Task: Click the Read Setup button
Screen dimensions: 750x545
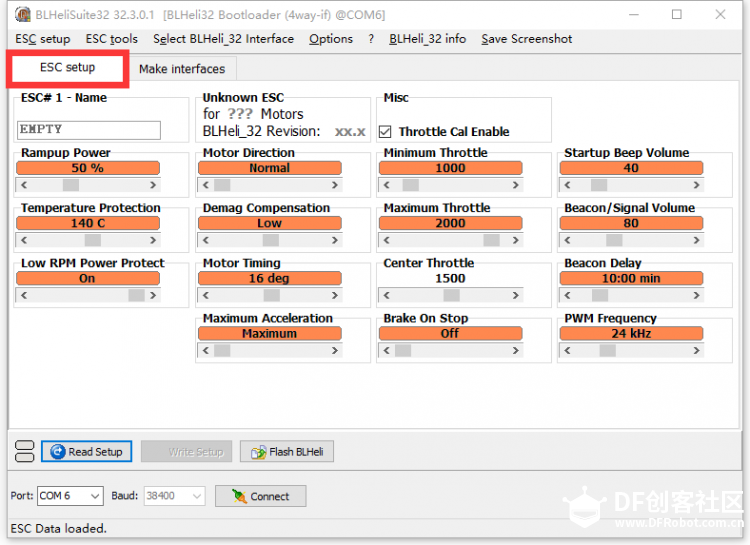Action: [87, 451]
